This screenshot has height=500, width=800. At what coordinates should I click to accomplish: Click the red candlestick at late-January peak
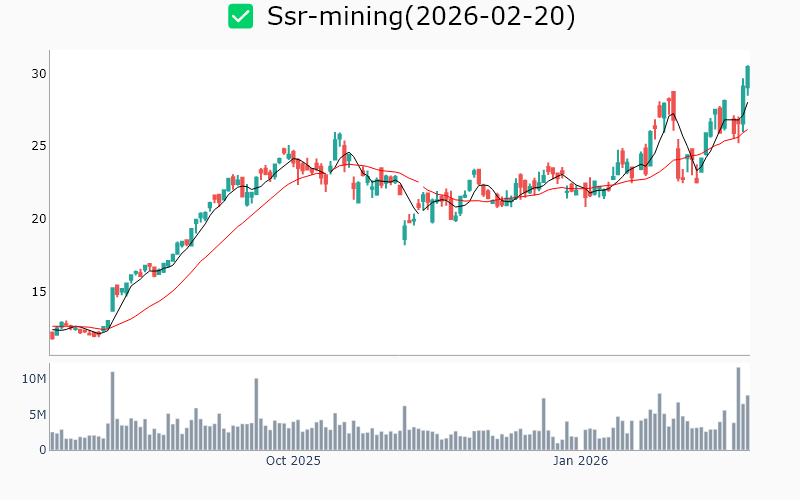coord(673,105)
